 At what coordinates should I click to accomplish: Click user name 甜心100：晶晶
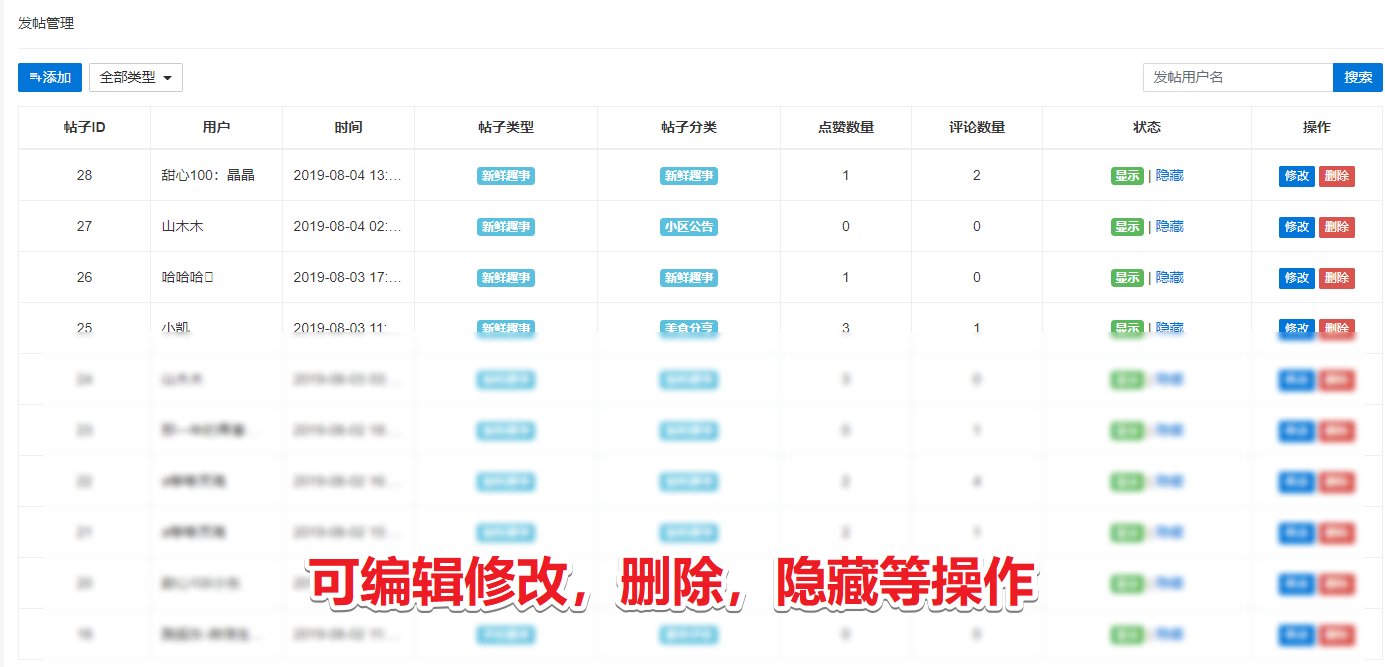[x=208, y=176]
